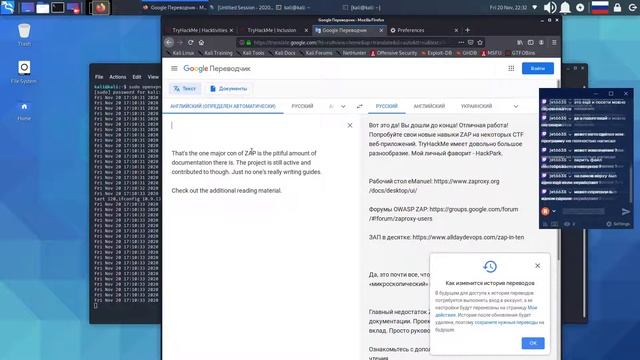Go to Firefox home page icon
640x360 pixels.
(x=201, y=42)
